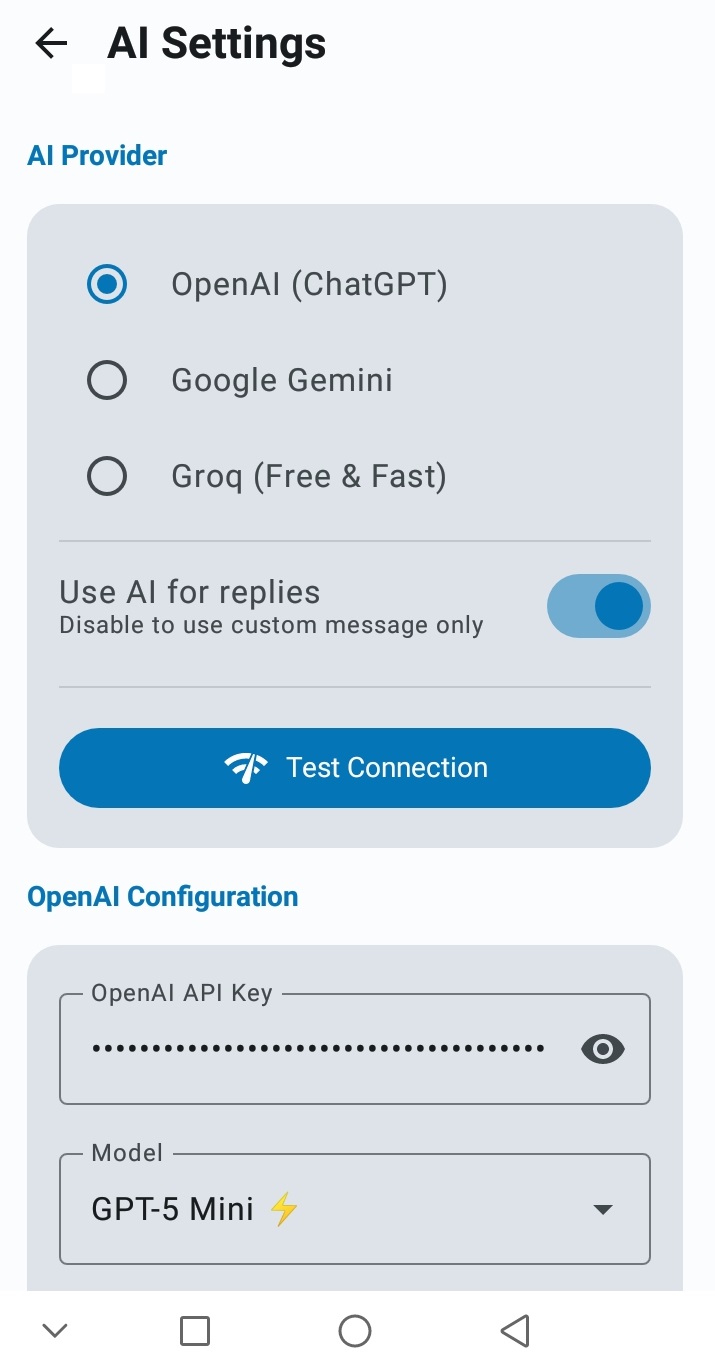Disable the Use AI for replies toggle
Image resolution: width=715 pixels, height=1371 pixels.
pos(598,606)
